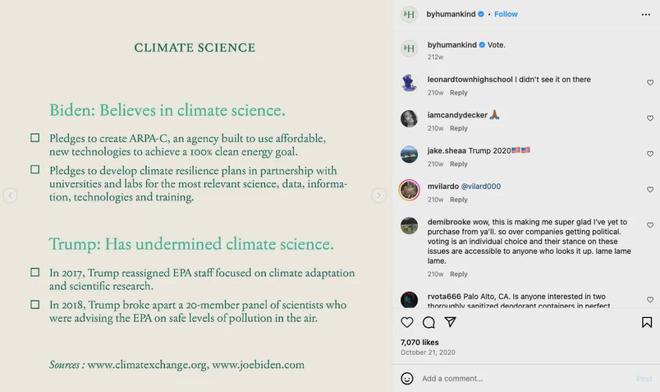Viewport: 660px width, 392px height.
Task: Like the post with the heart icon
Action: point(407,323)
